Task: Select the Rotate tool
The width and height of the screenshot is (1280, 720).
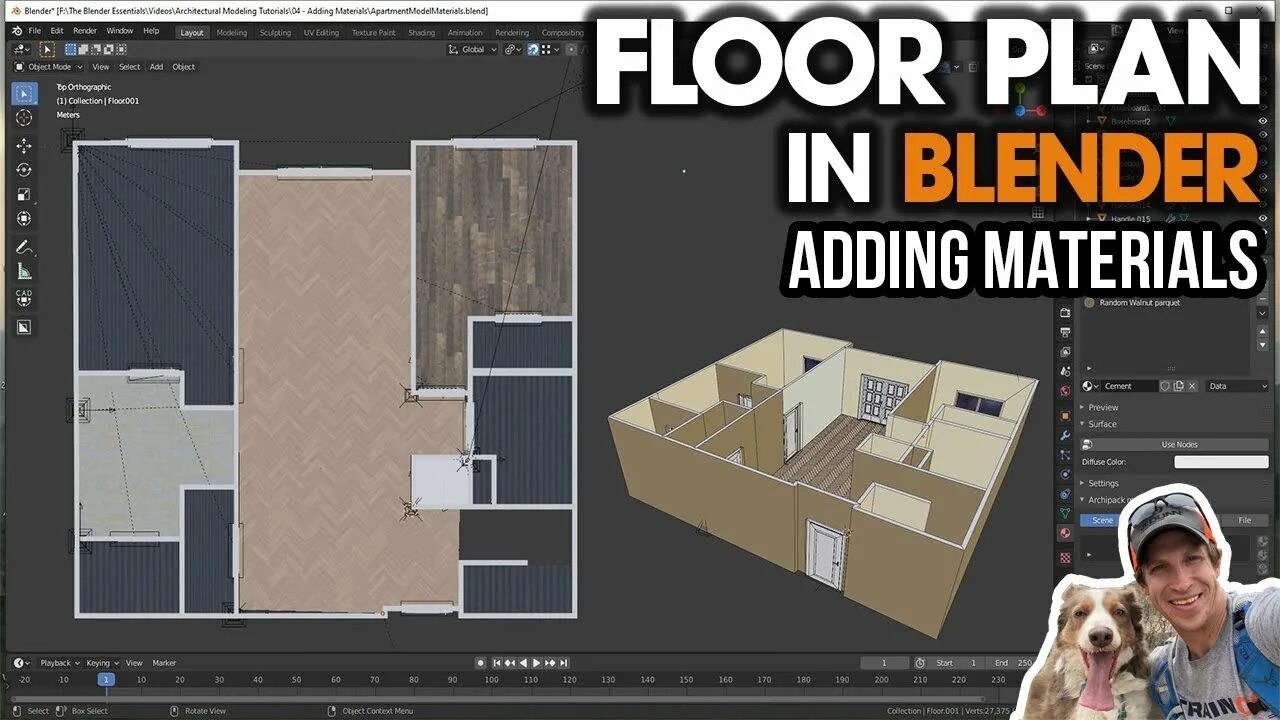Action: [24, 170]
